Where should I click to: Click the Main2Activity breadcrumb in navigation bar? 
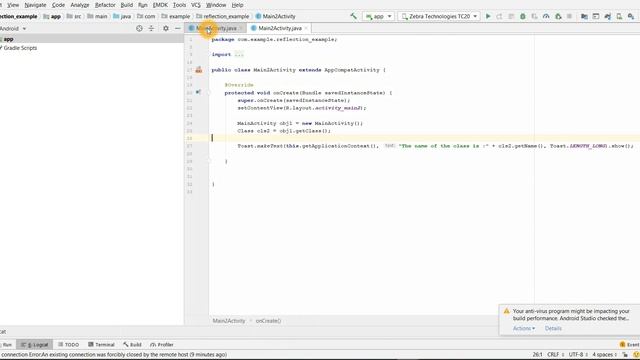point(276,16)
